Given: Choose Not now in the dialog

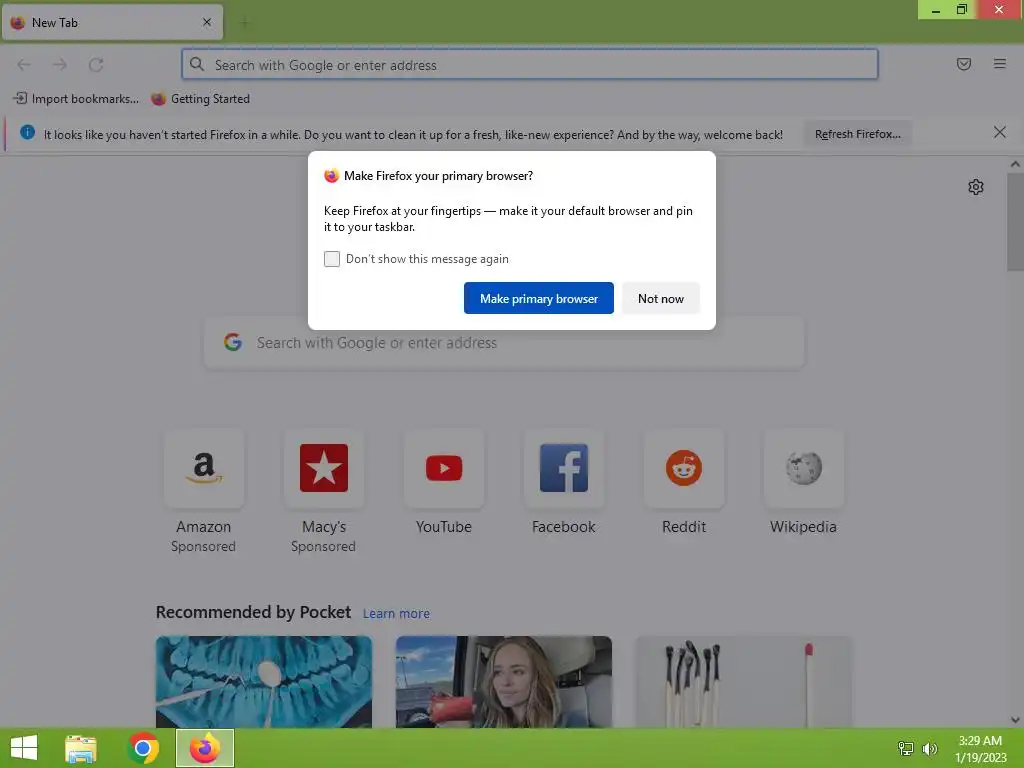Looking at the screenshot, I should point(660,298).
